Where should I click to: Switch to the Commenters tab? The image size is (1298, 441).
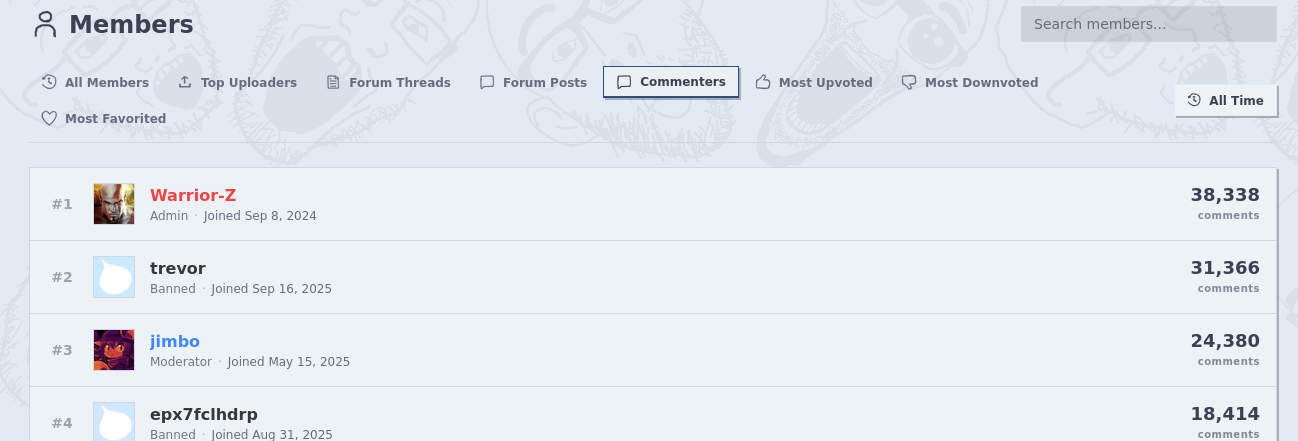coord(671,82)
